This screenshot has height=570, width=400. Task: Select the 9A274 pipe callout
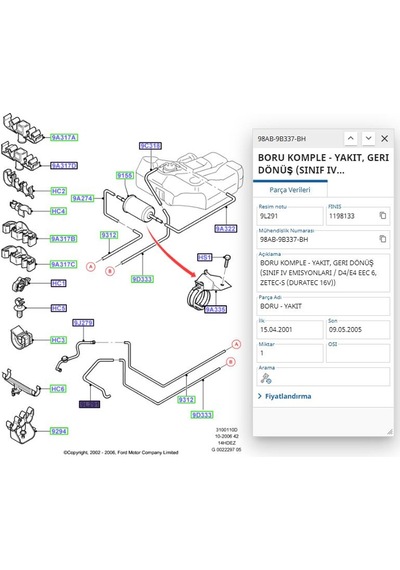(x=83, y=198)
